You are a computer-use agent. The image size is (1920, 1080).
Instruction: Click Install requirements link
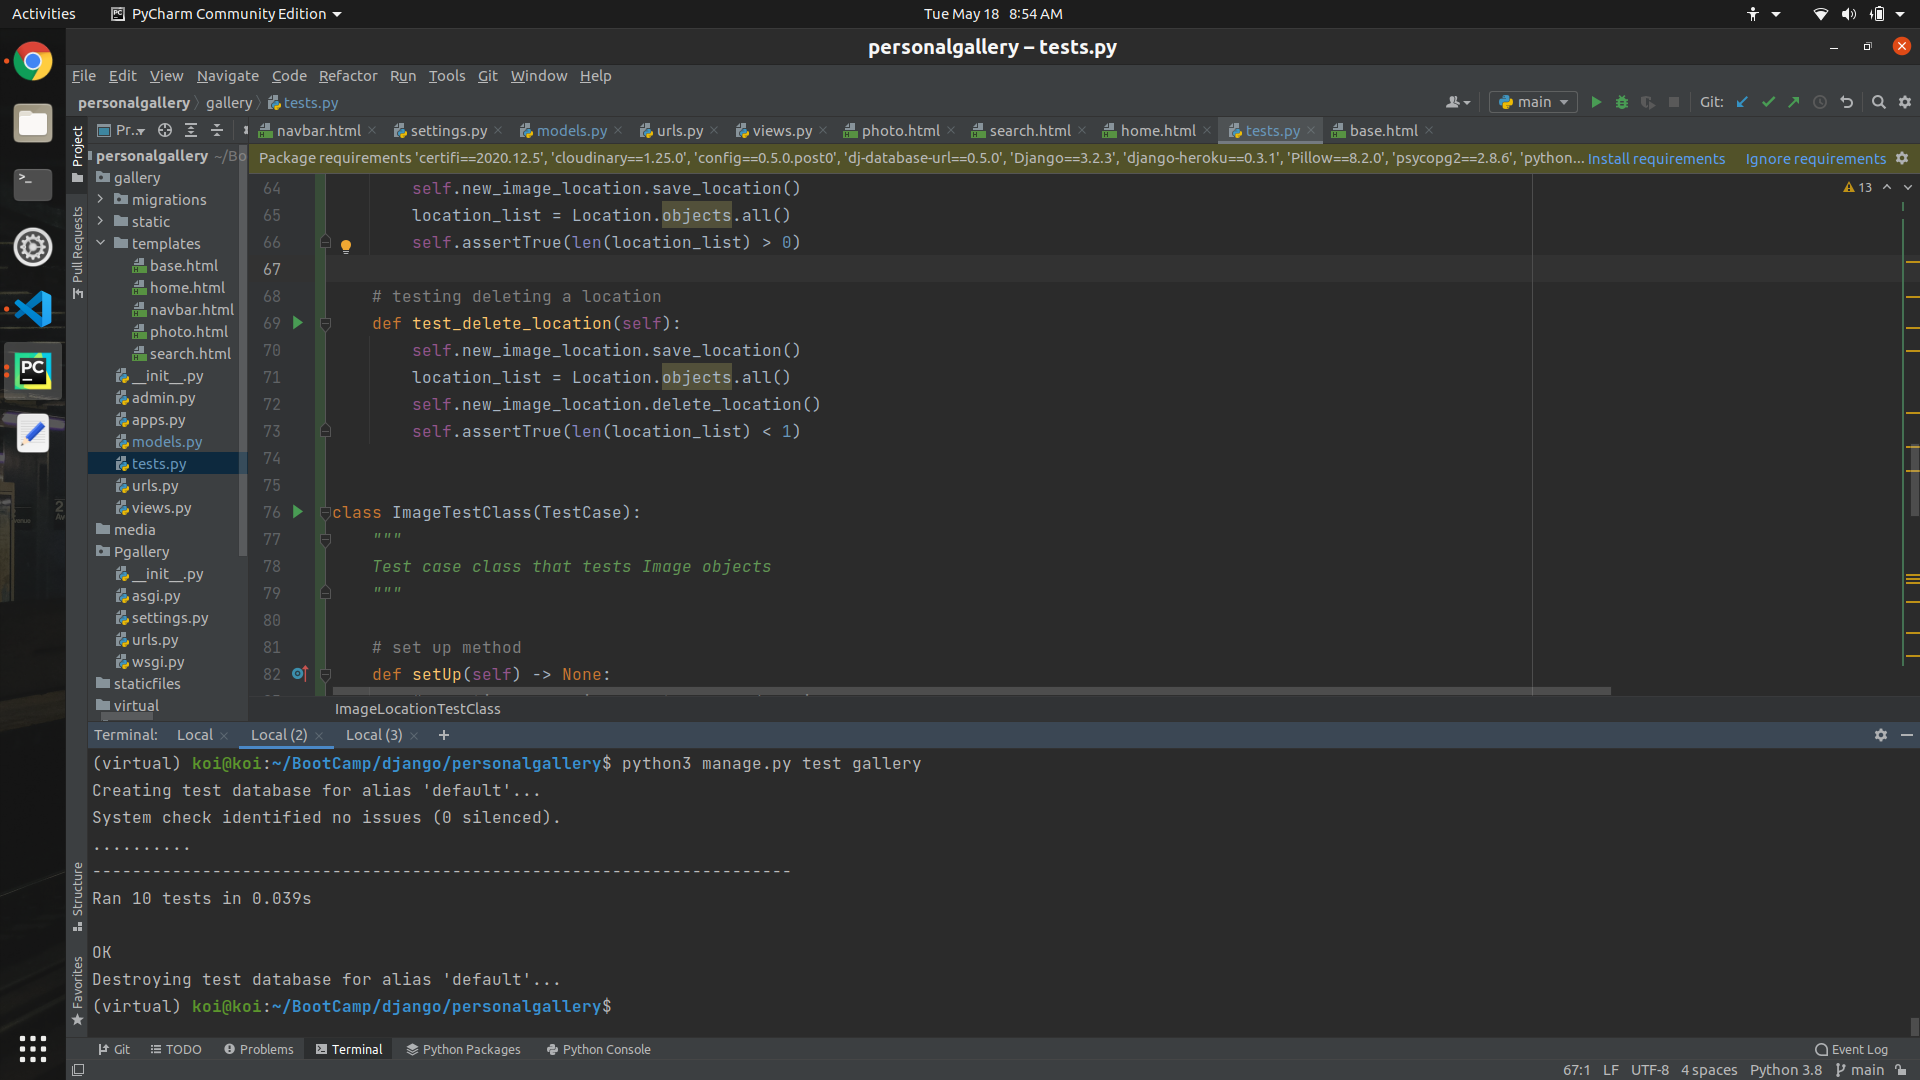[1656, 159]
